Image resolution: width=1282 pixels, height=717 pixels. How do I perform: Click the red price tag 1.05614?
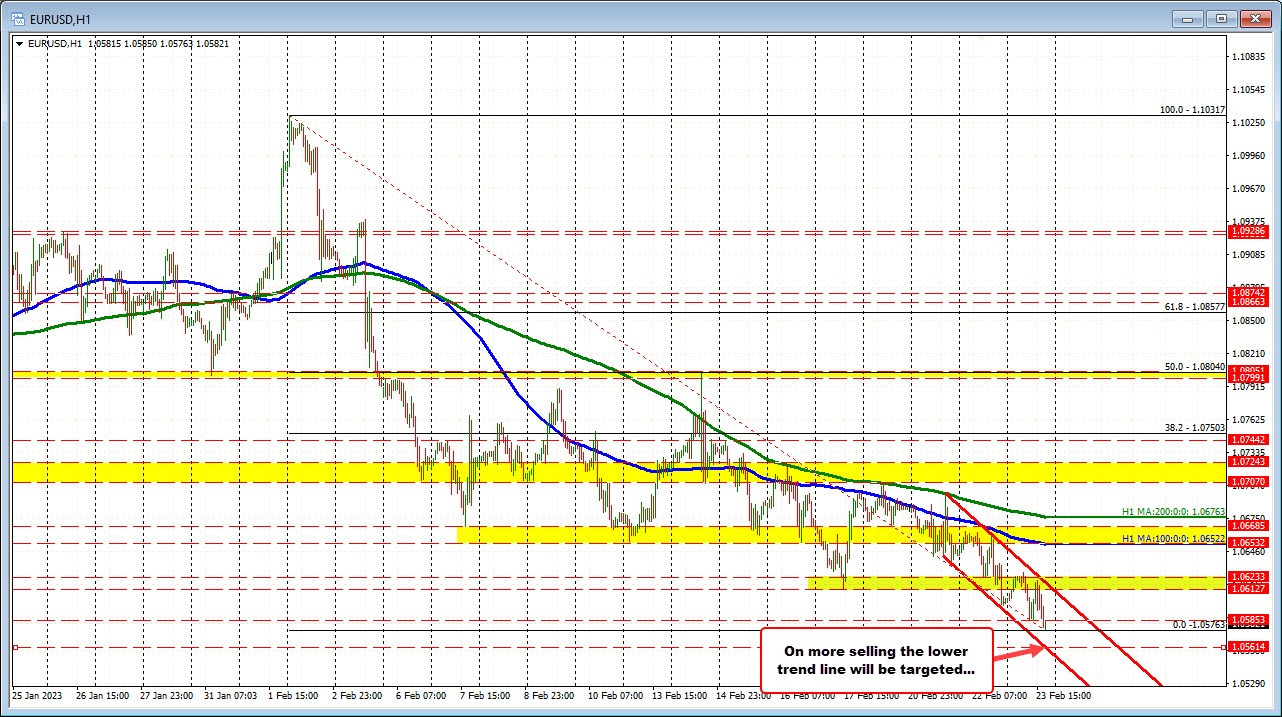pyautogui.click(x=1249, y=647)
